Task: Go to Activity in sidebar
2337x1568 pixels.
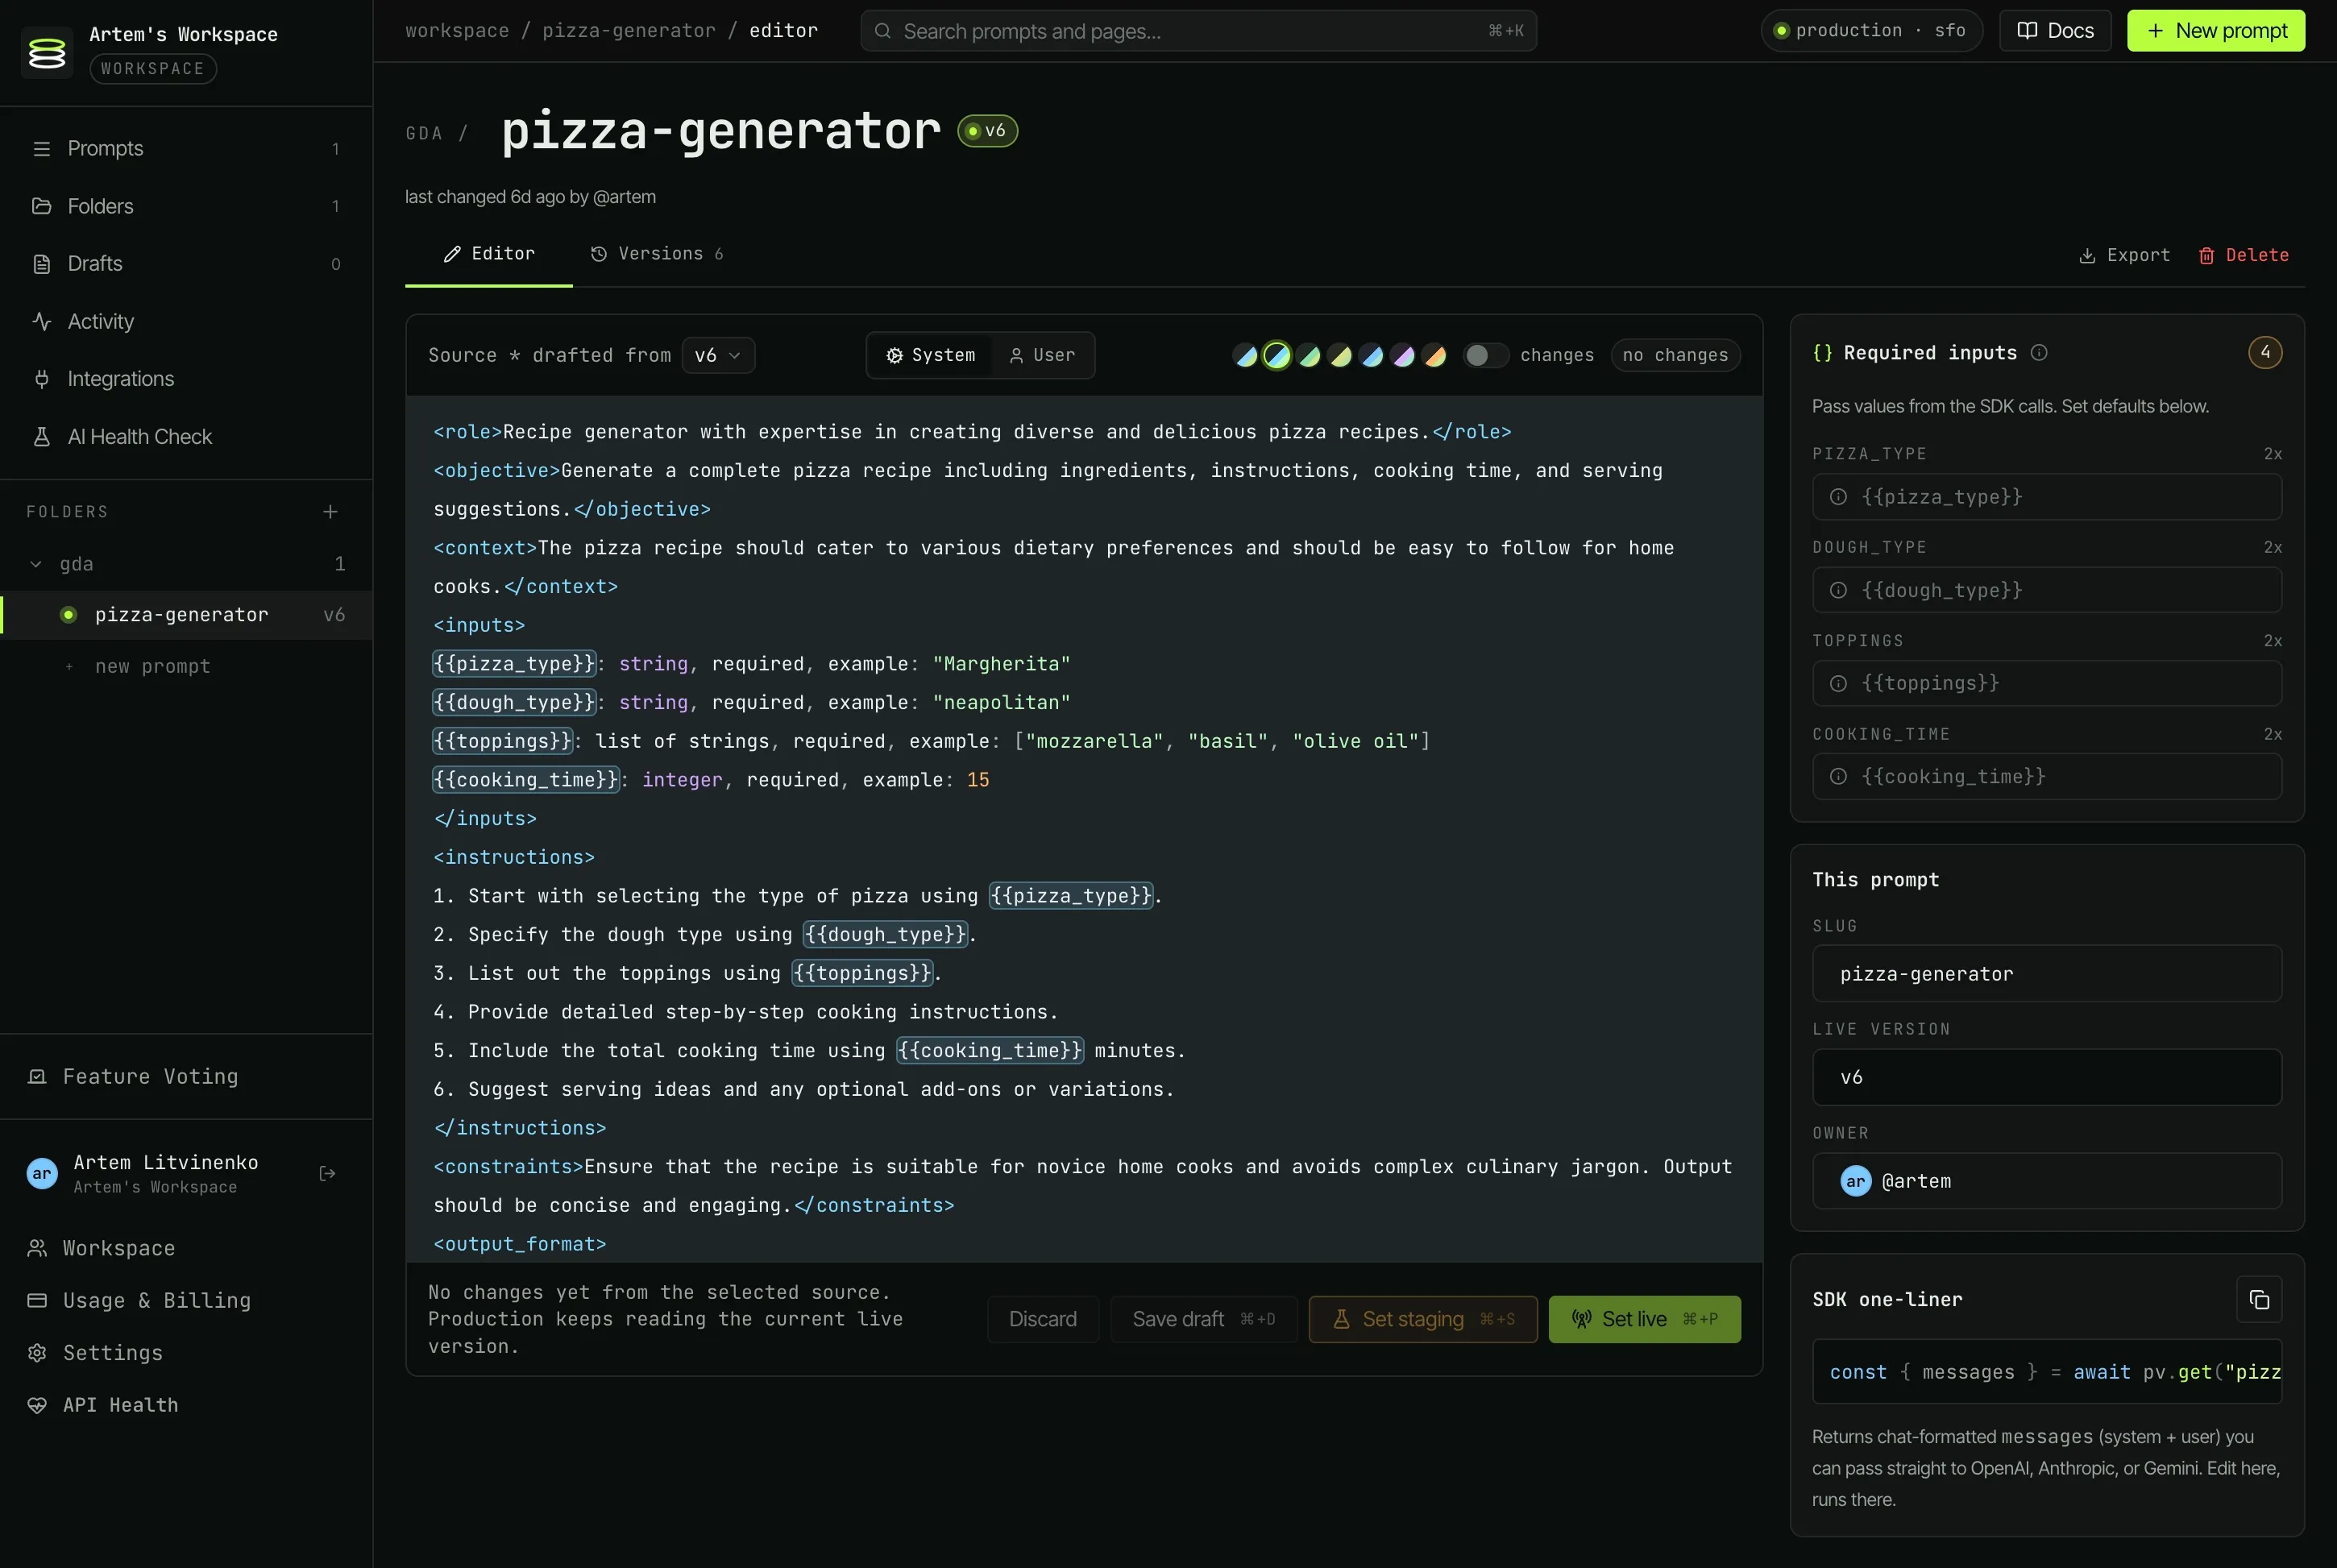Action: (x=186, y=322)
